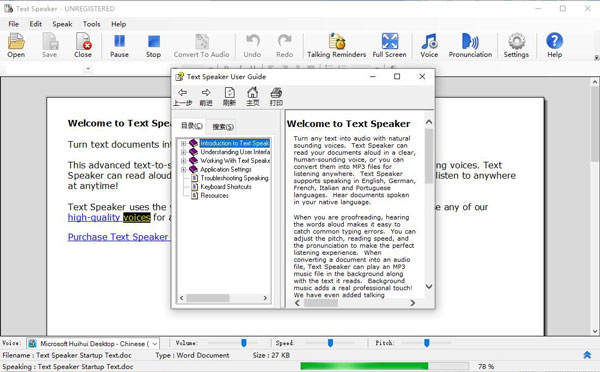Expand Working With Text Speaker node

click(183, 161)
